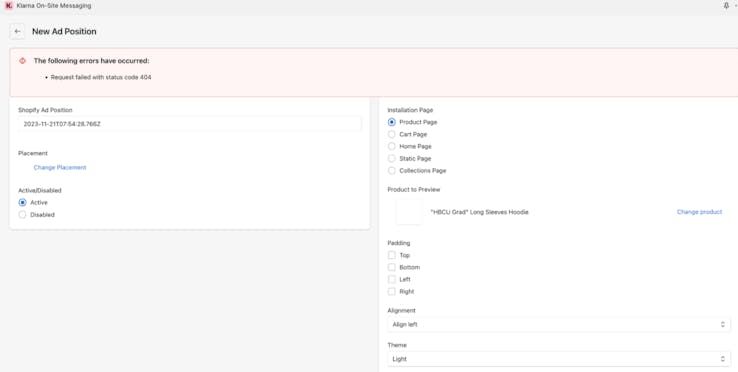Select Home Page installation option
Screen dimensions: 738x372
(392, 146)
